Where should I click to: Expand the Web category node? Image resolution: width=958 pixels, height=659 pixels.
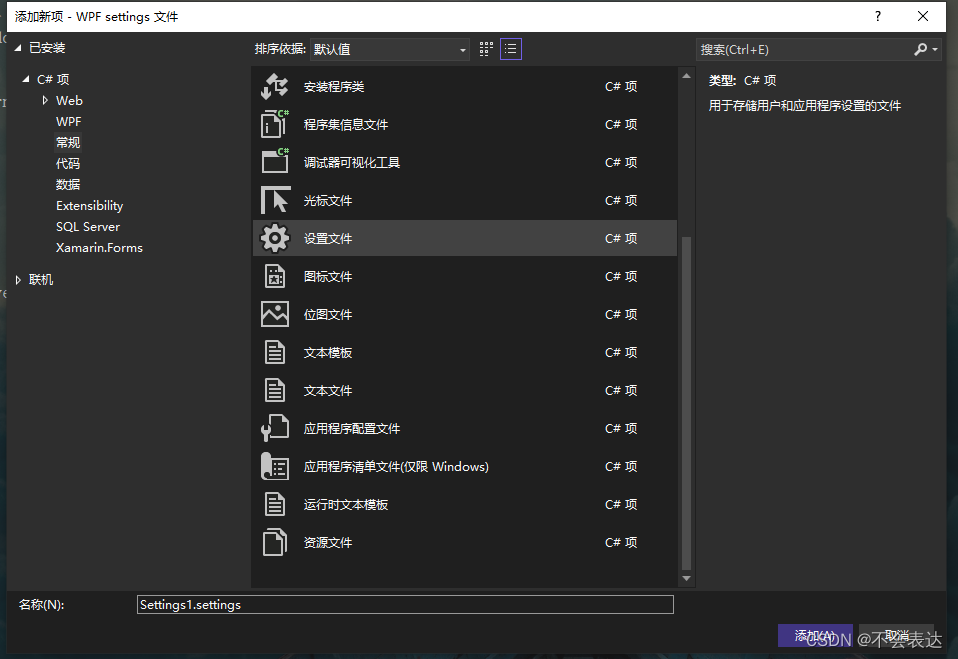coord(43,100)
